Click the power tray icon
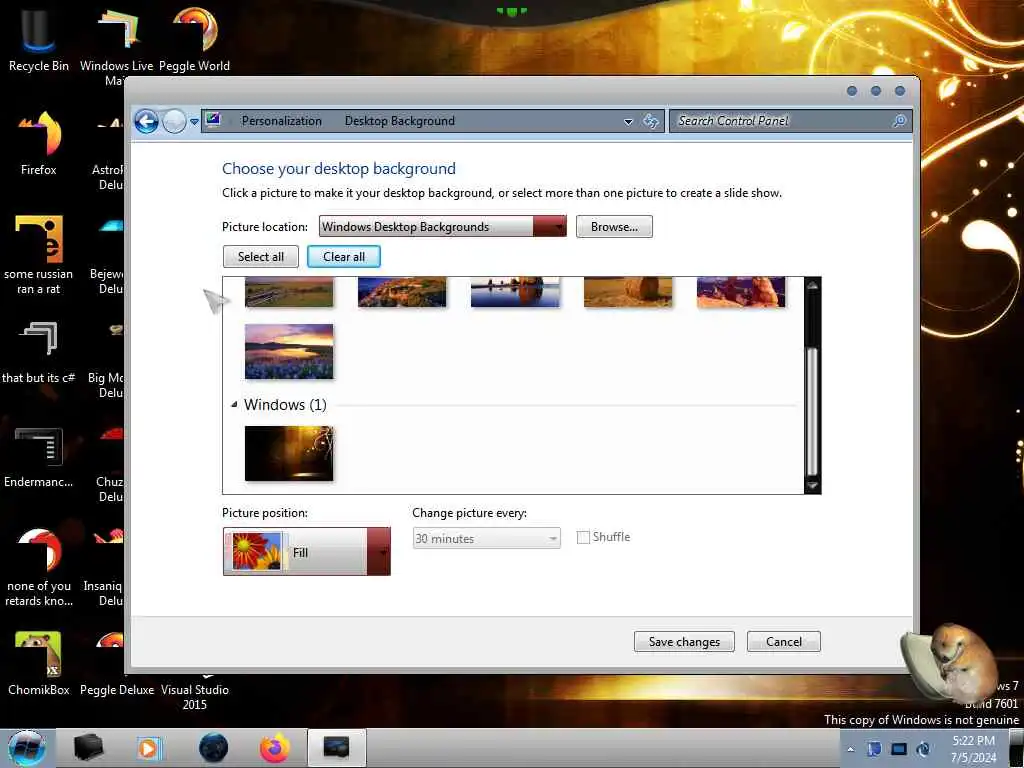The height and width of the screenshot is (768, 1024). point(923,749)
